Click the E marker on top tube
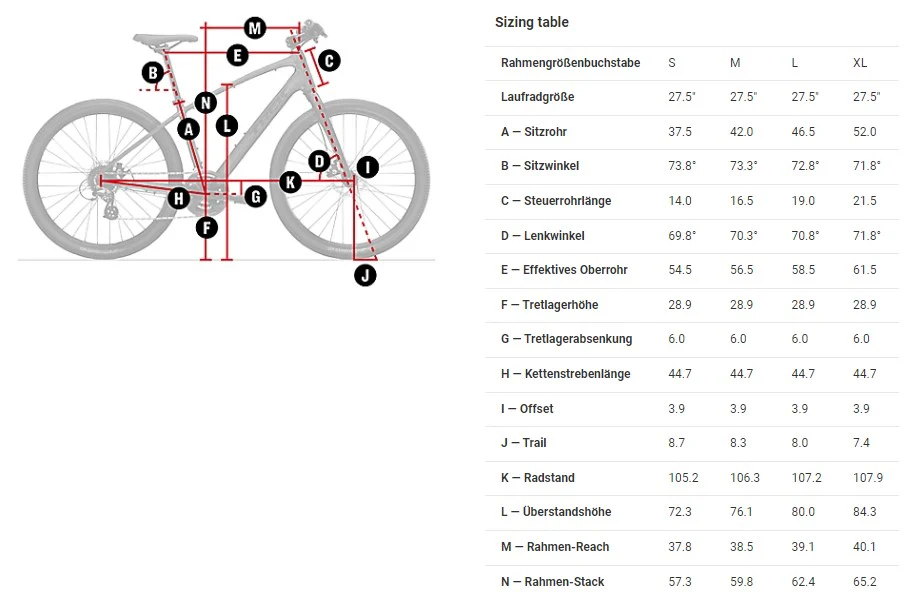This screenshot has width=922, height=601. (x=238, y=55)
